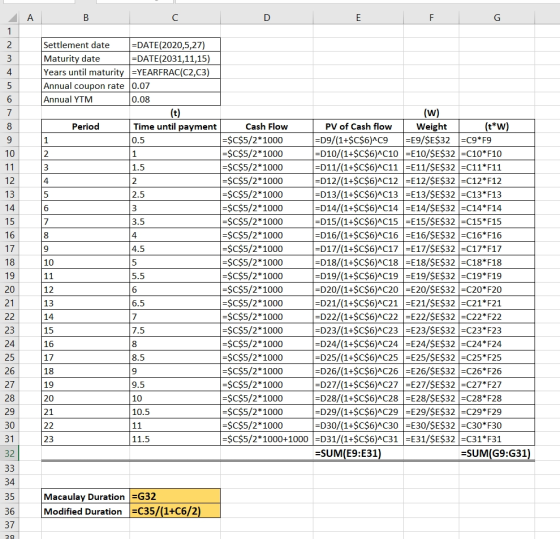Select cell with formula =E12/$E$32
This screenshot has width=560, height=539.
[x=431, y=181]
